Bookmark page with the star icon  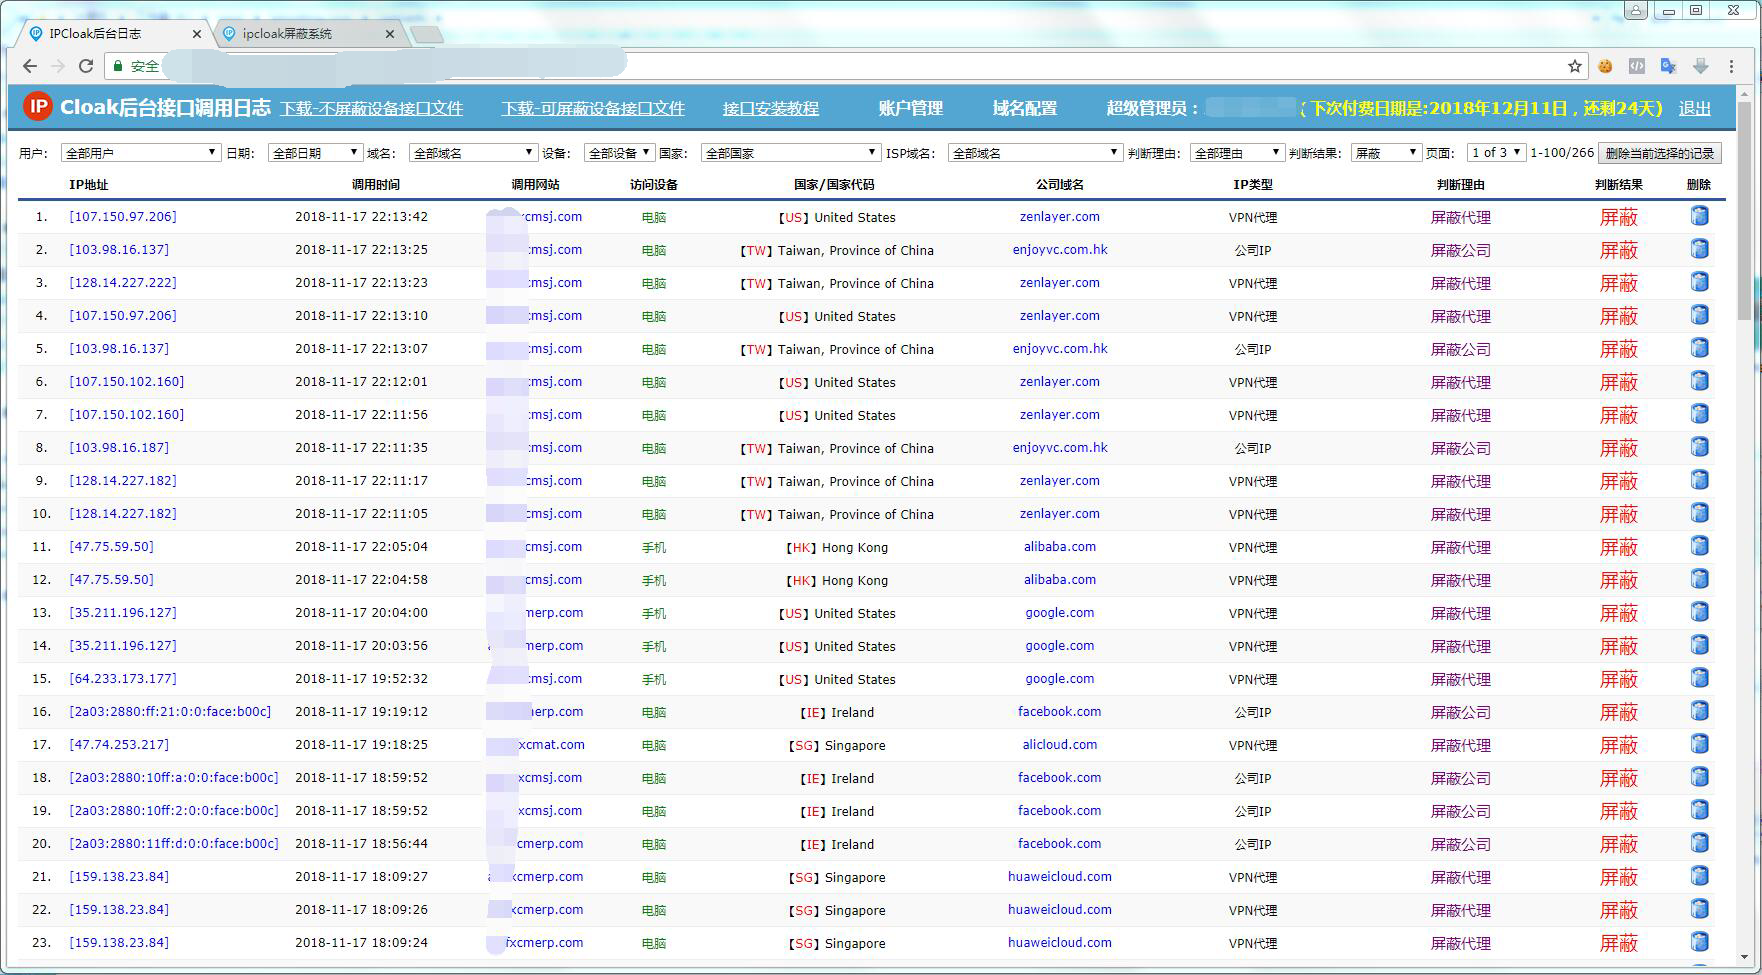click(1575, 66)
